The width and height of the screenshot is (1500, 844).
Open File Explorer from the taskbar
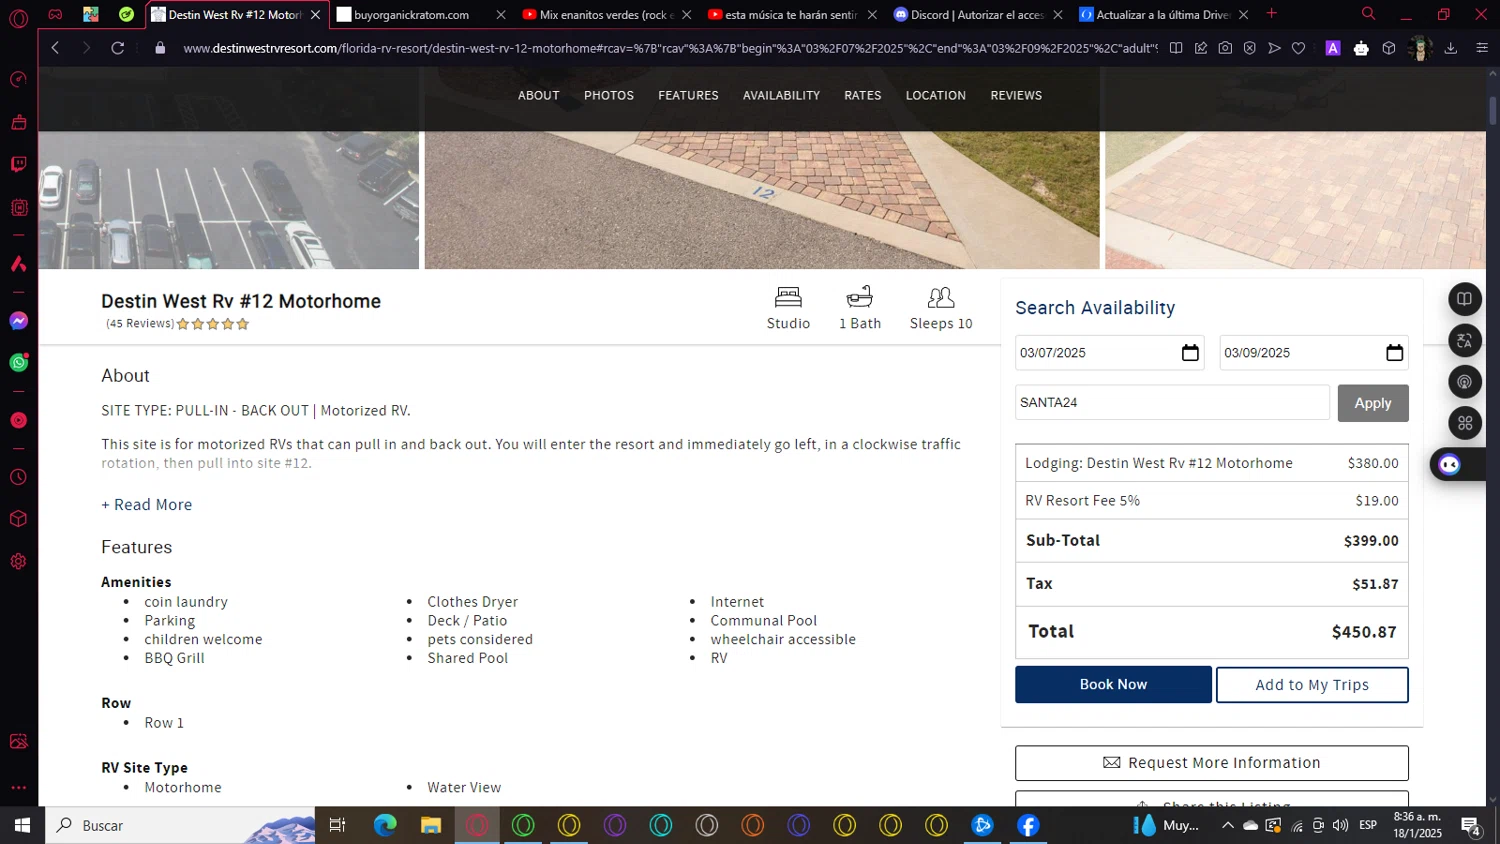click(x=431, y=825)
